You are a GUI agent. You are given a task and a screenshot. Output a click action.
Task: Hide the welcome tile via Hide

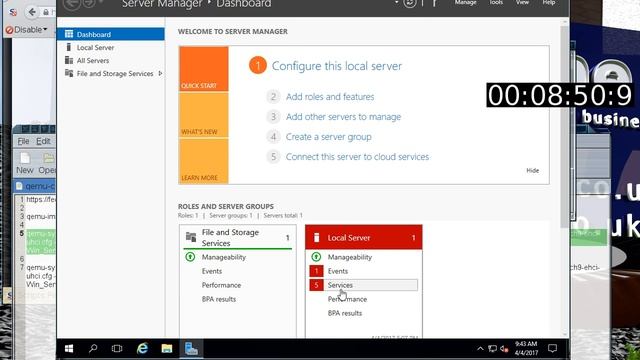click(x=532, y=171)
